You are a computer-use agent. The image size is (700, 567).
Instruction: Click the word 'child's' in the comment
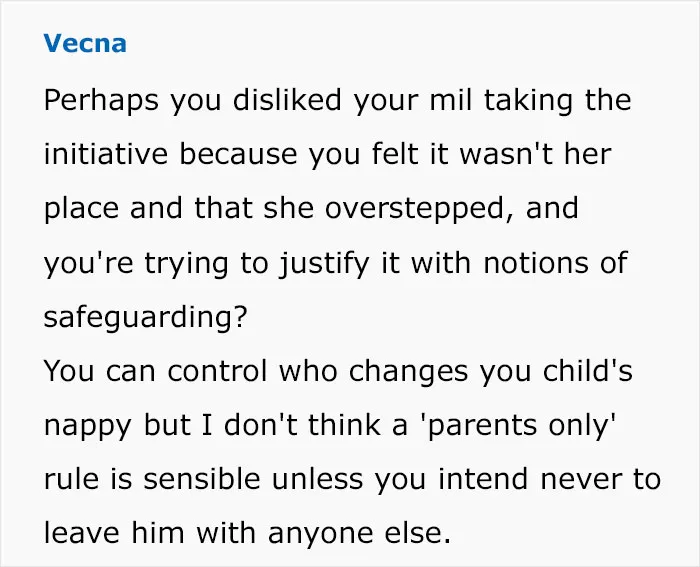(588, 370)
